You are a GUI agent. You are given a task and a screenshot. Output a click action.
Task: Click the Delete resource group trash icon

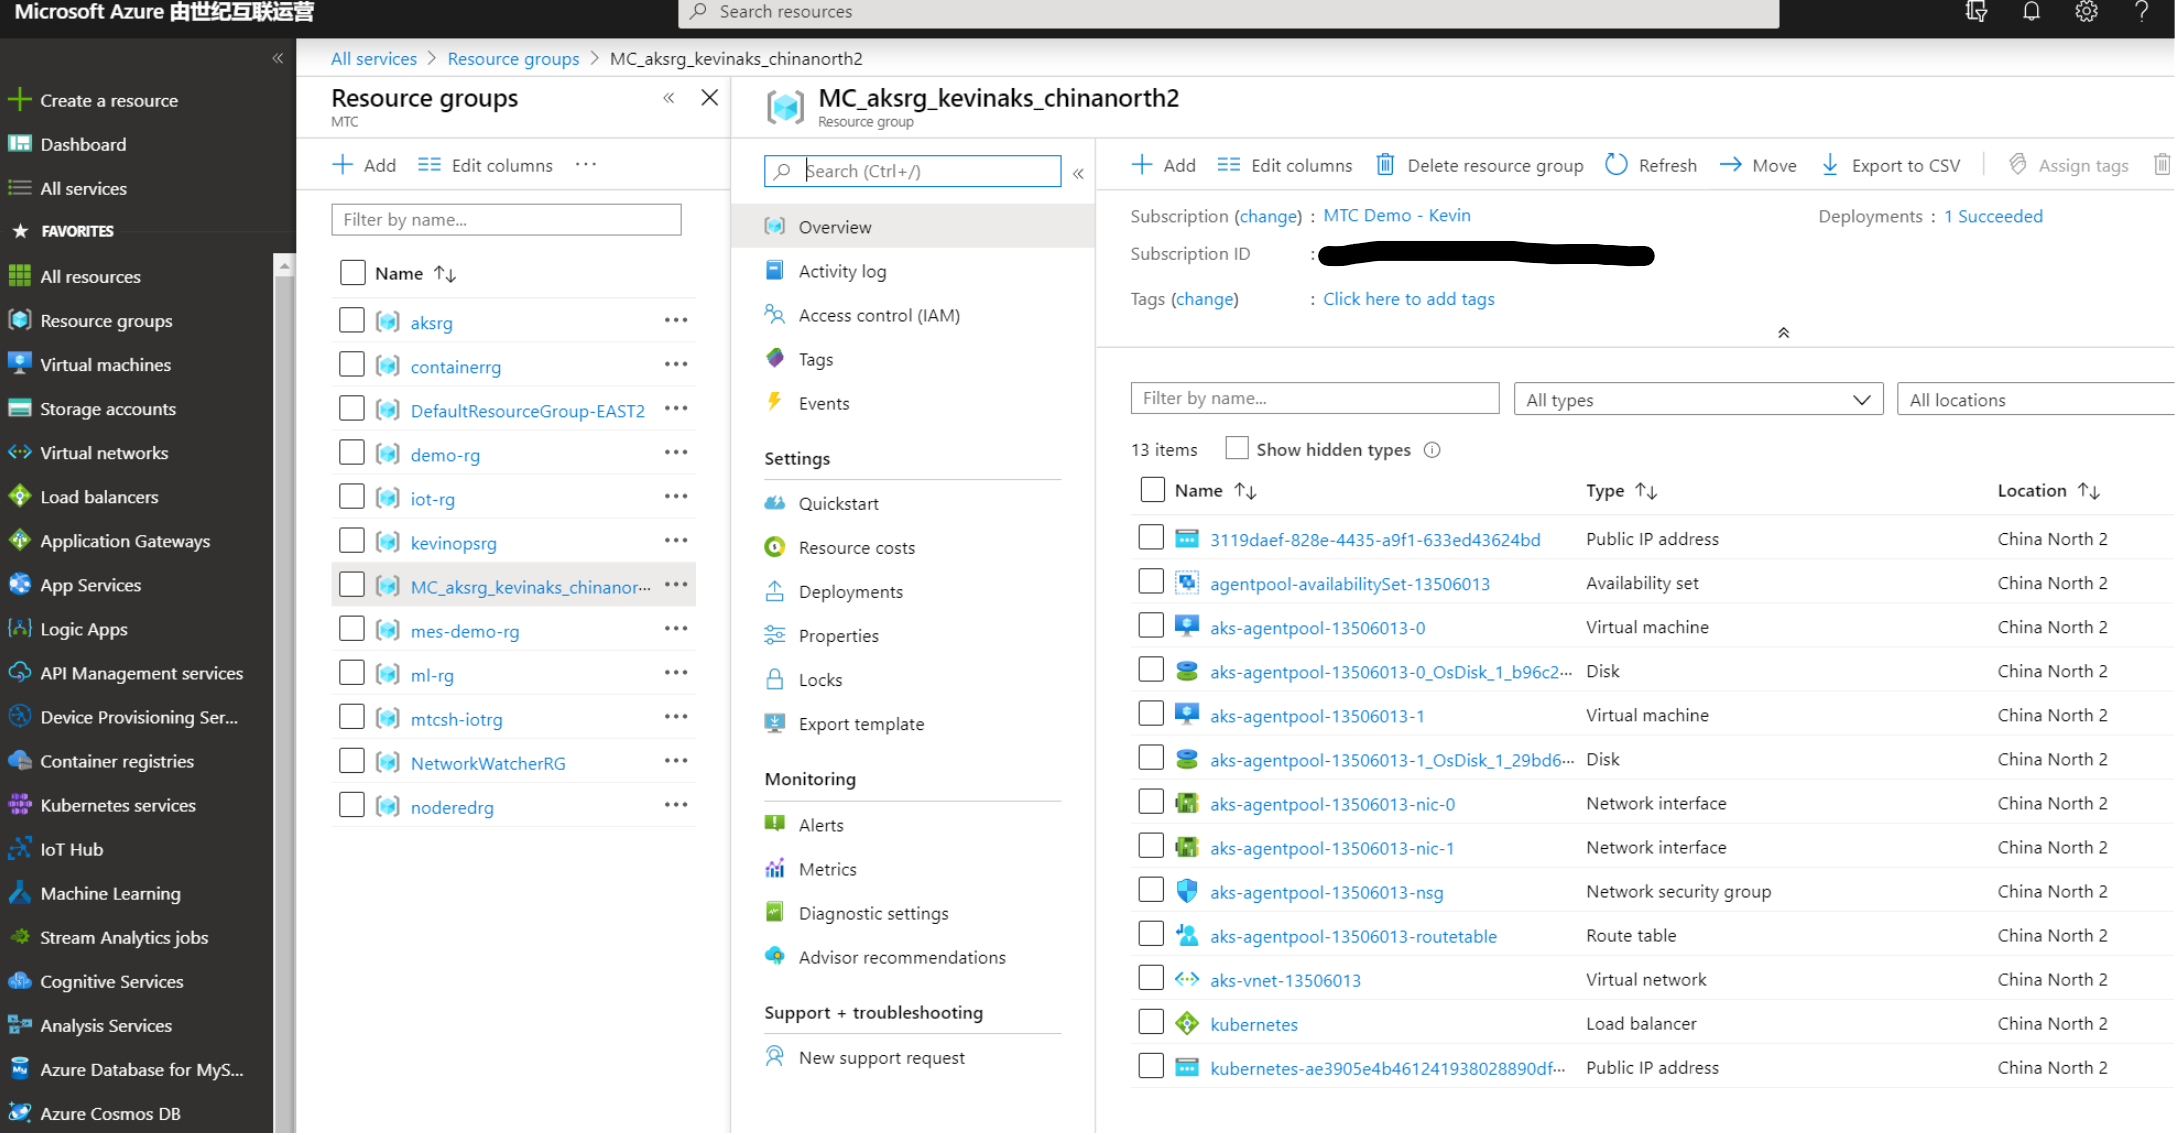point(1385,165)
